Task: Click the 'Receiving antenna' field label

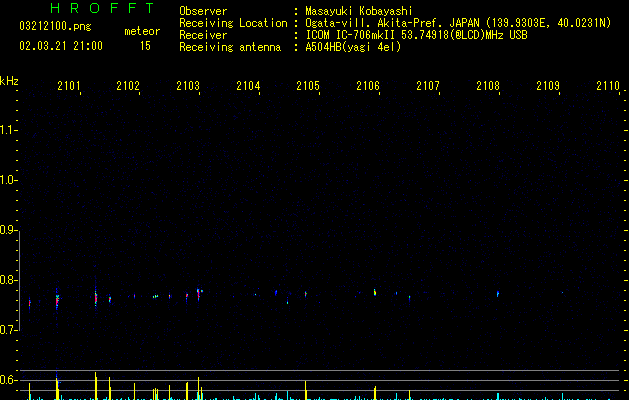Action: tap(230, 47)
